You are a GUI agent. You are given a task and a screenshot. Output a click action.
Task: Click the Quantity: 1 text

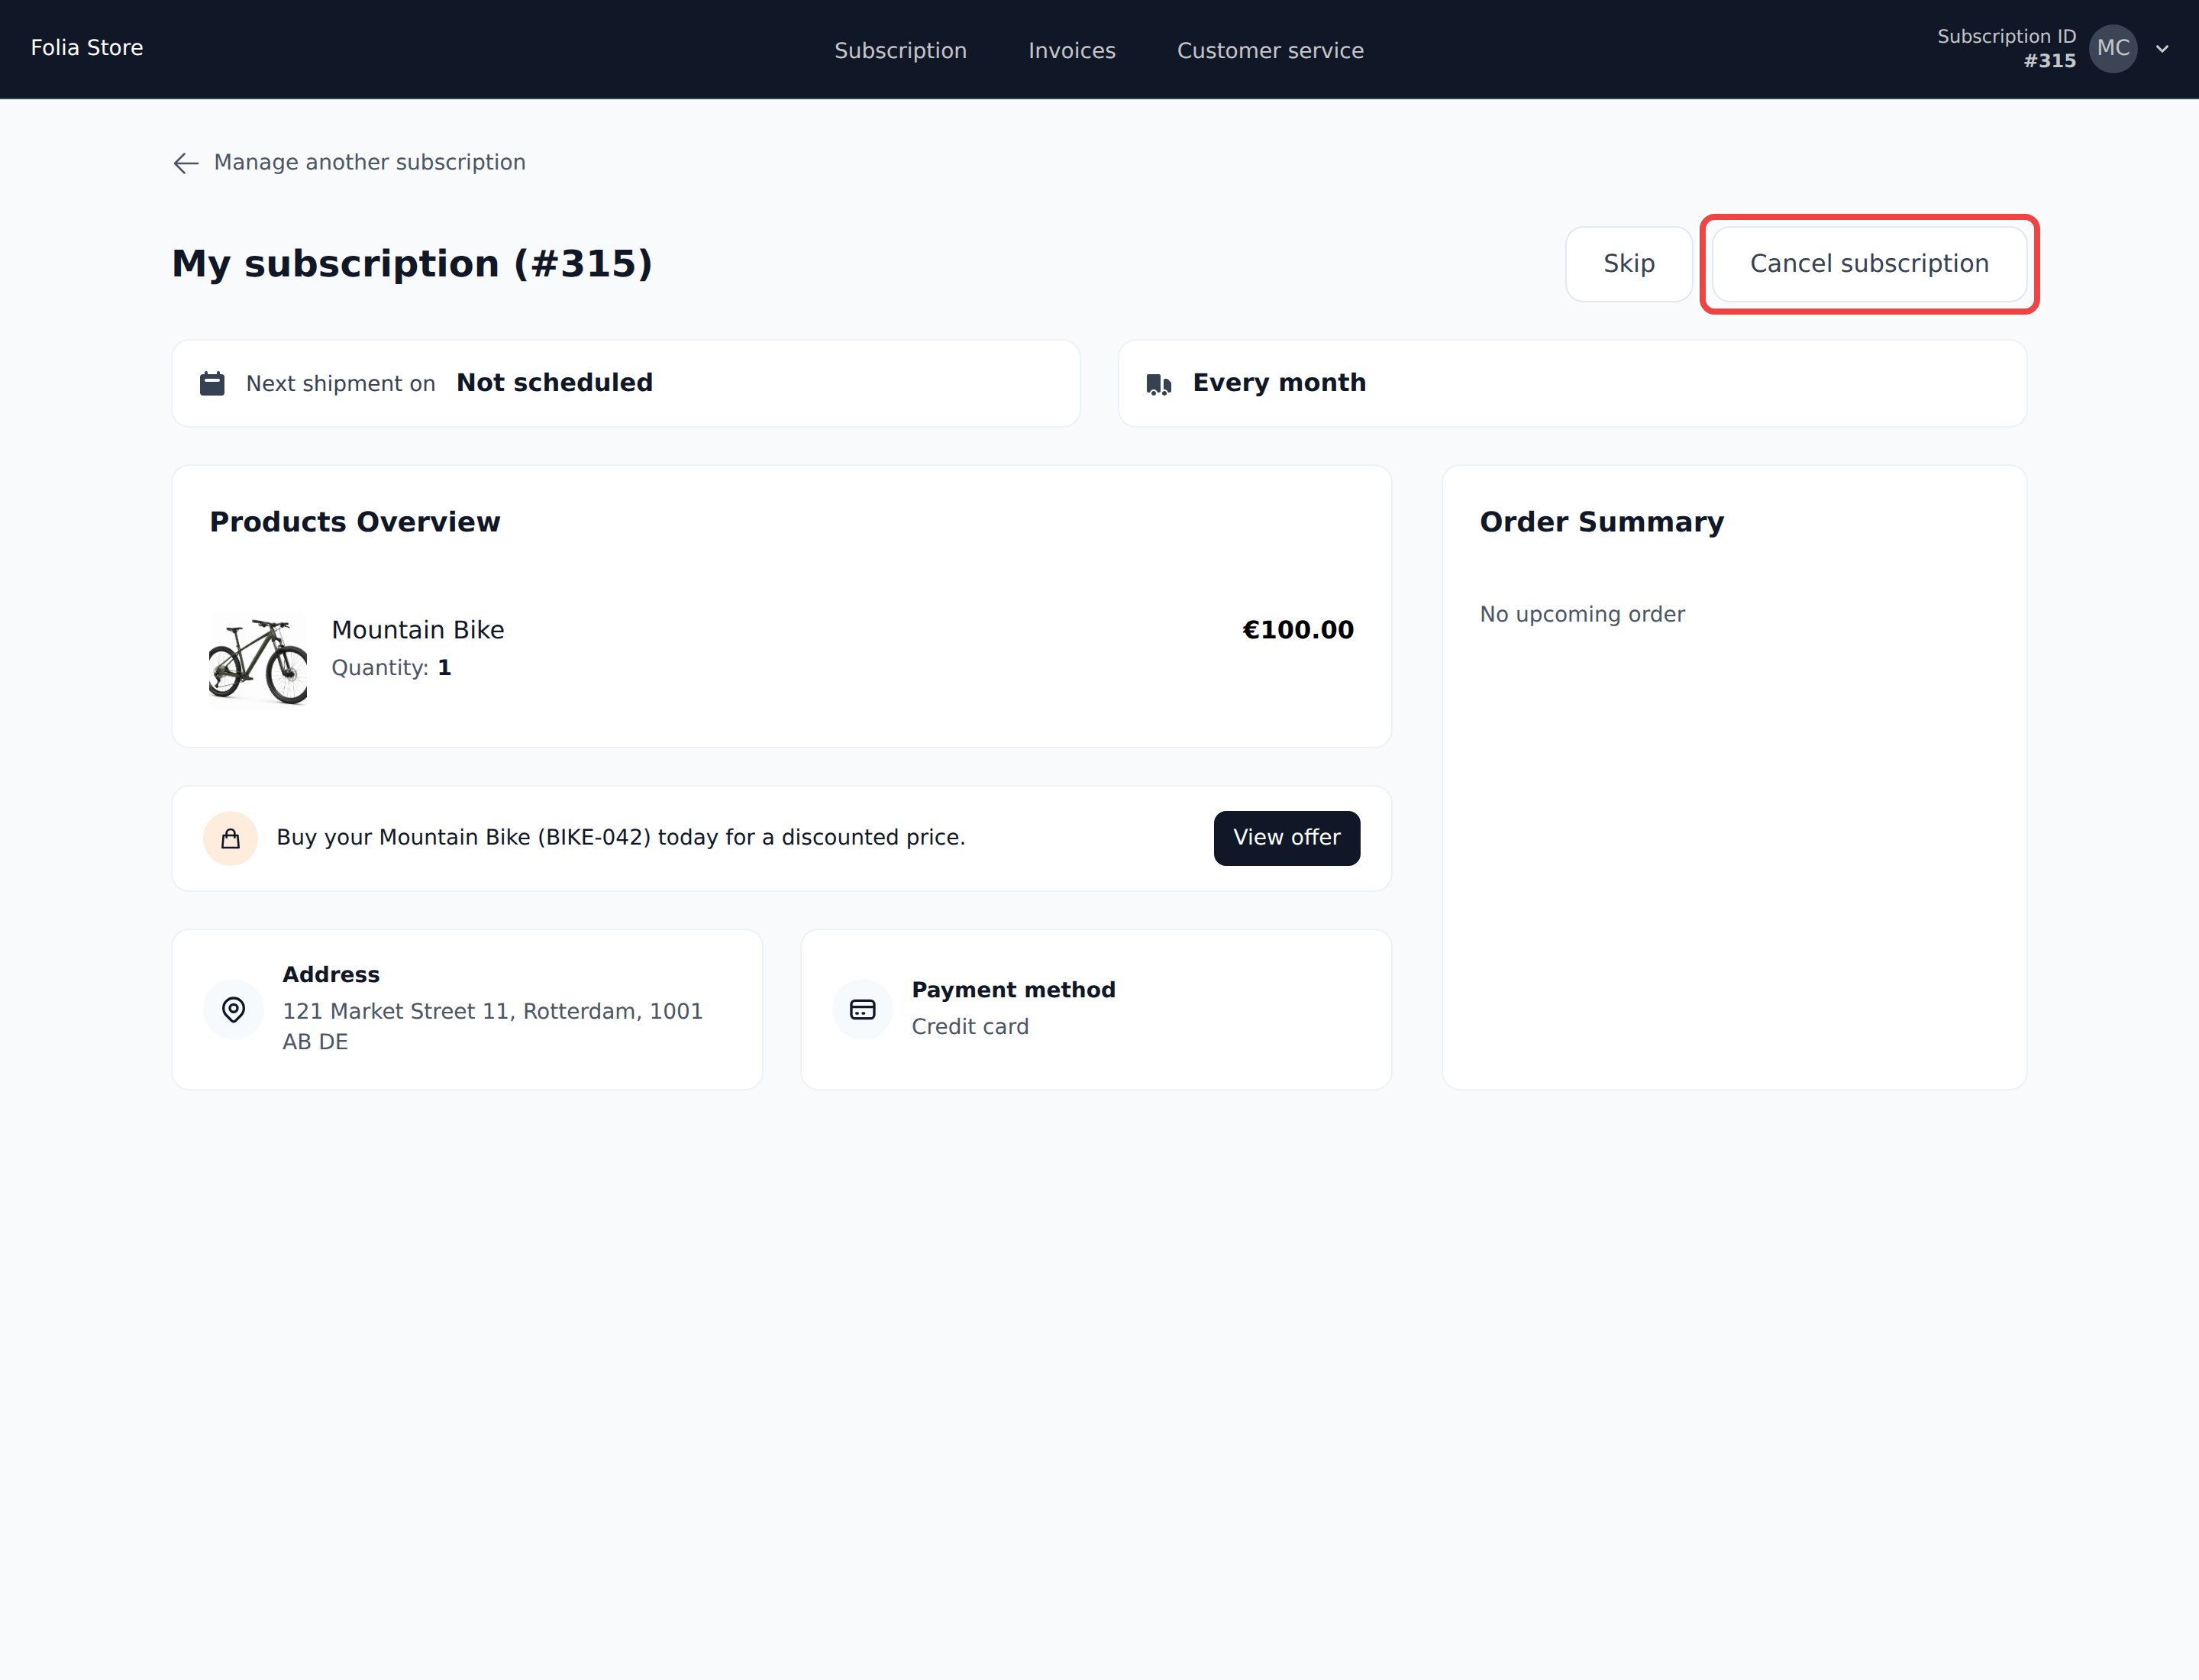[391, 668]
